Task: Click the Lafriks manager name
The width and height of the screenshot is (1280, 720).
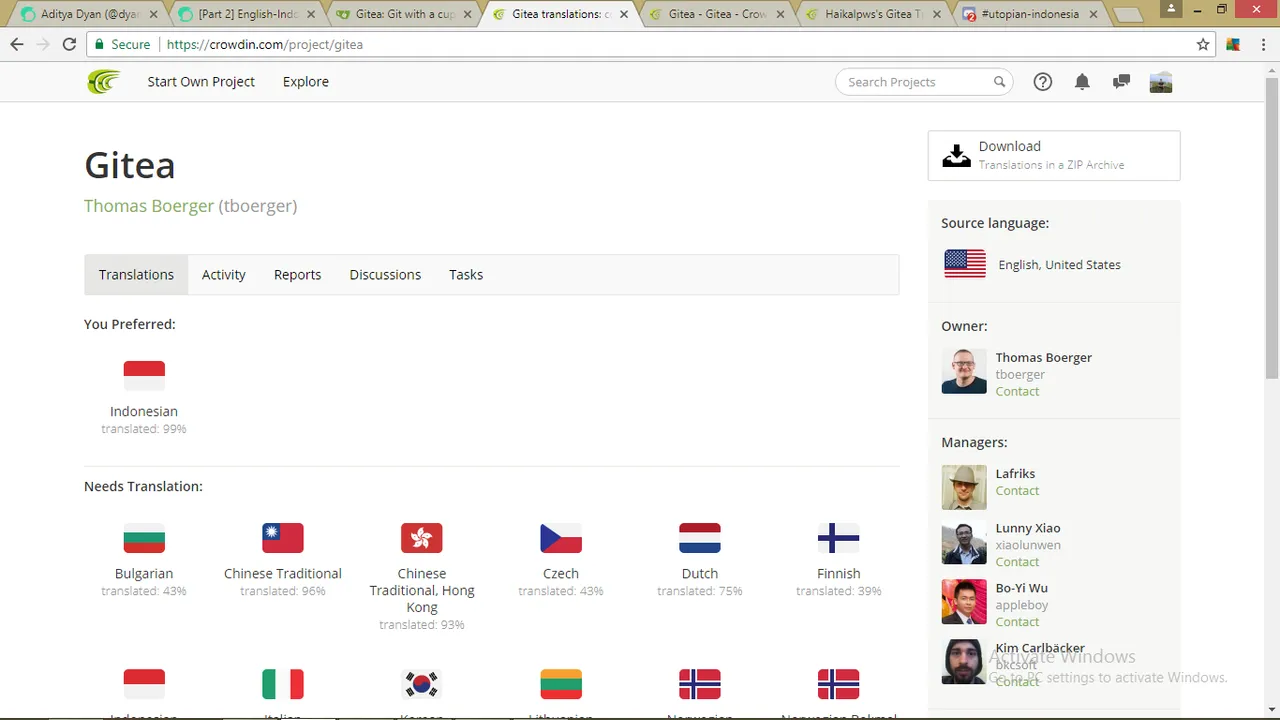Action: coord(1015,473)
